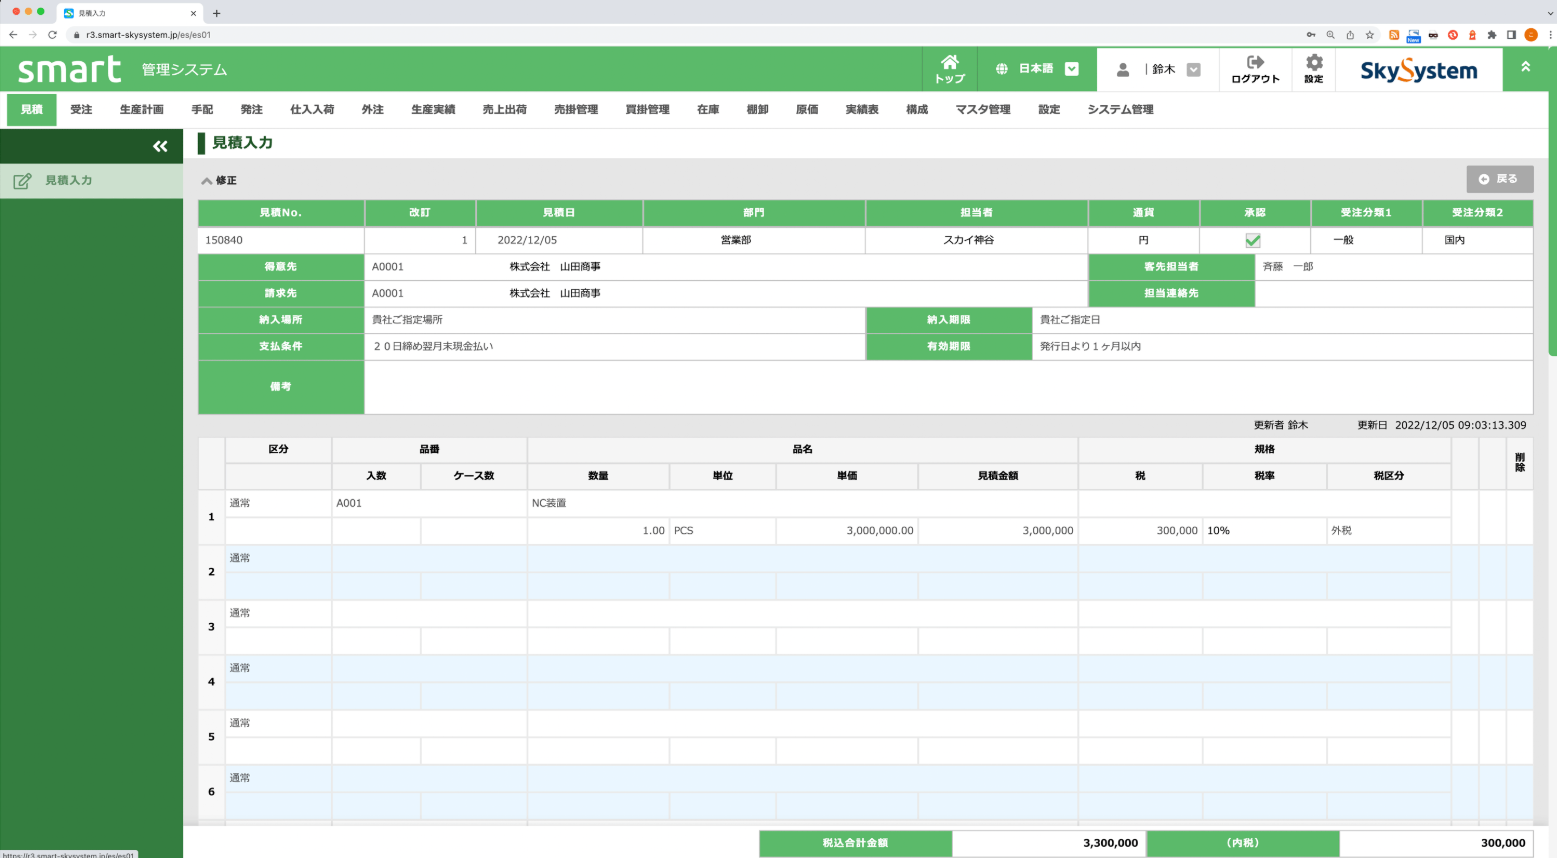Toggle the 承認 approval checkbox
The width and height of the screenshot is (1557, 858).
click(x=1252, y=240)
